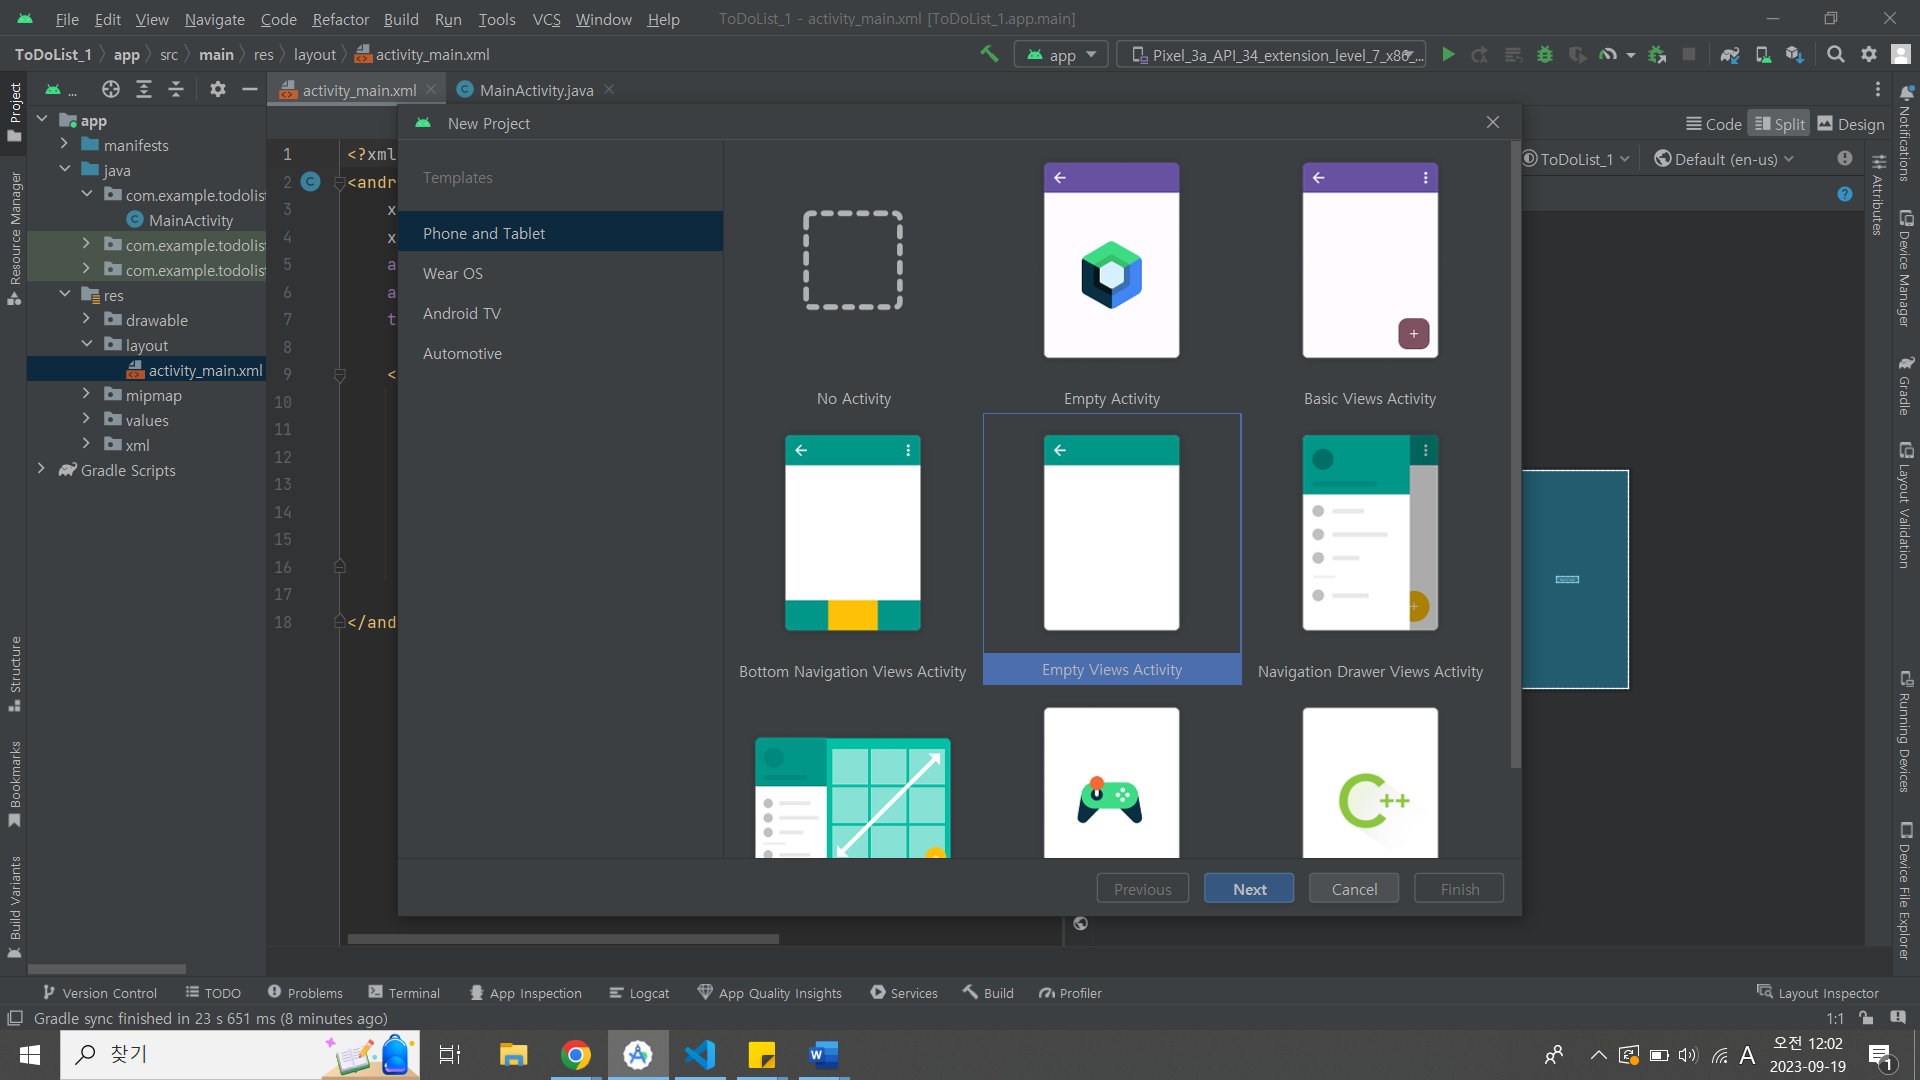1920x1080 pixels.
Task: Click the Cancel button in New Project
Action: (1354, 888)
